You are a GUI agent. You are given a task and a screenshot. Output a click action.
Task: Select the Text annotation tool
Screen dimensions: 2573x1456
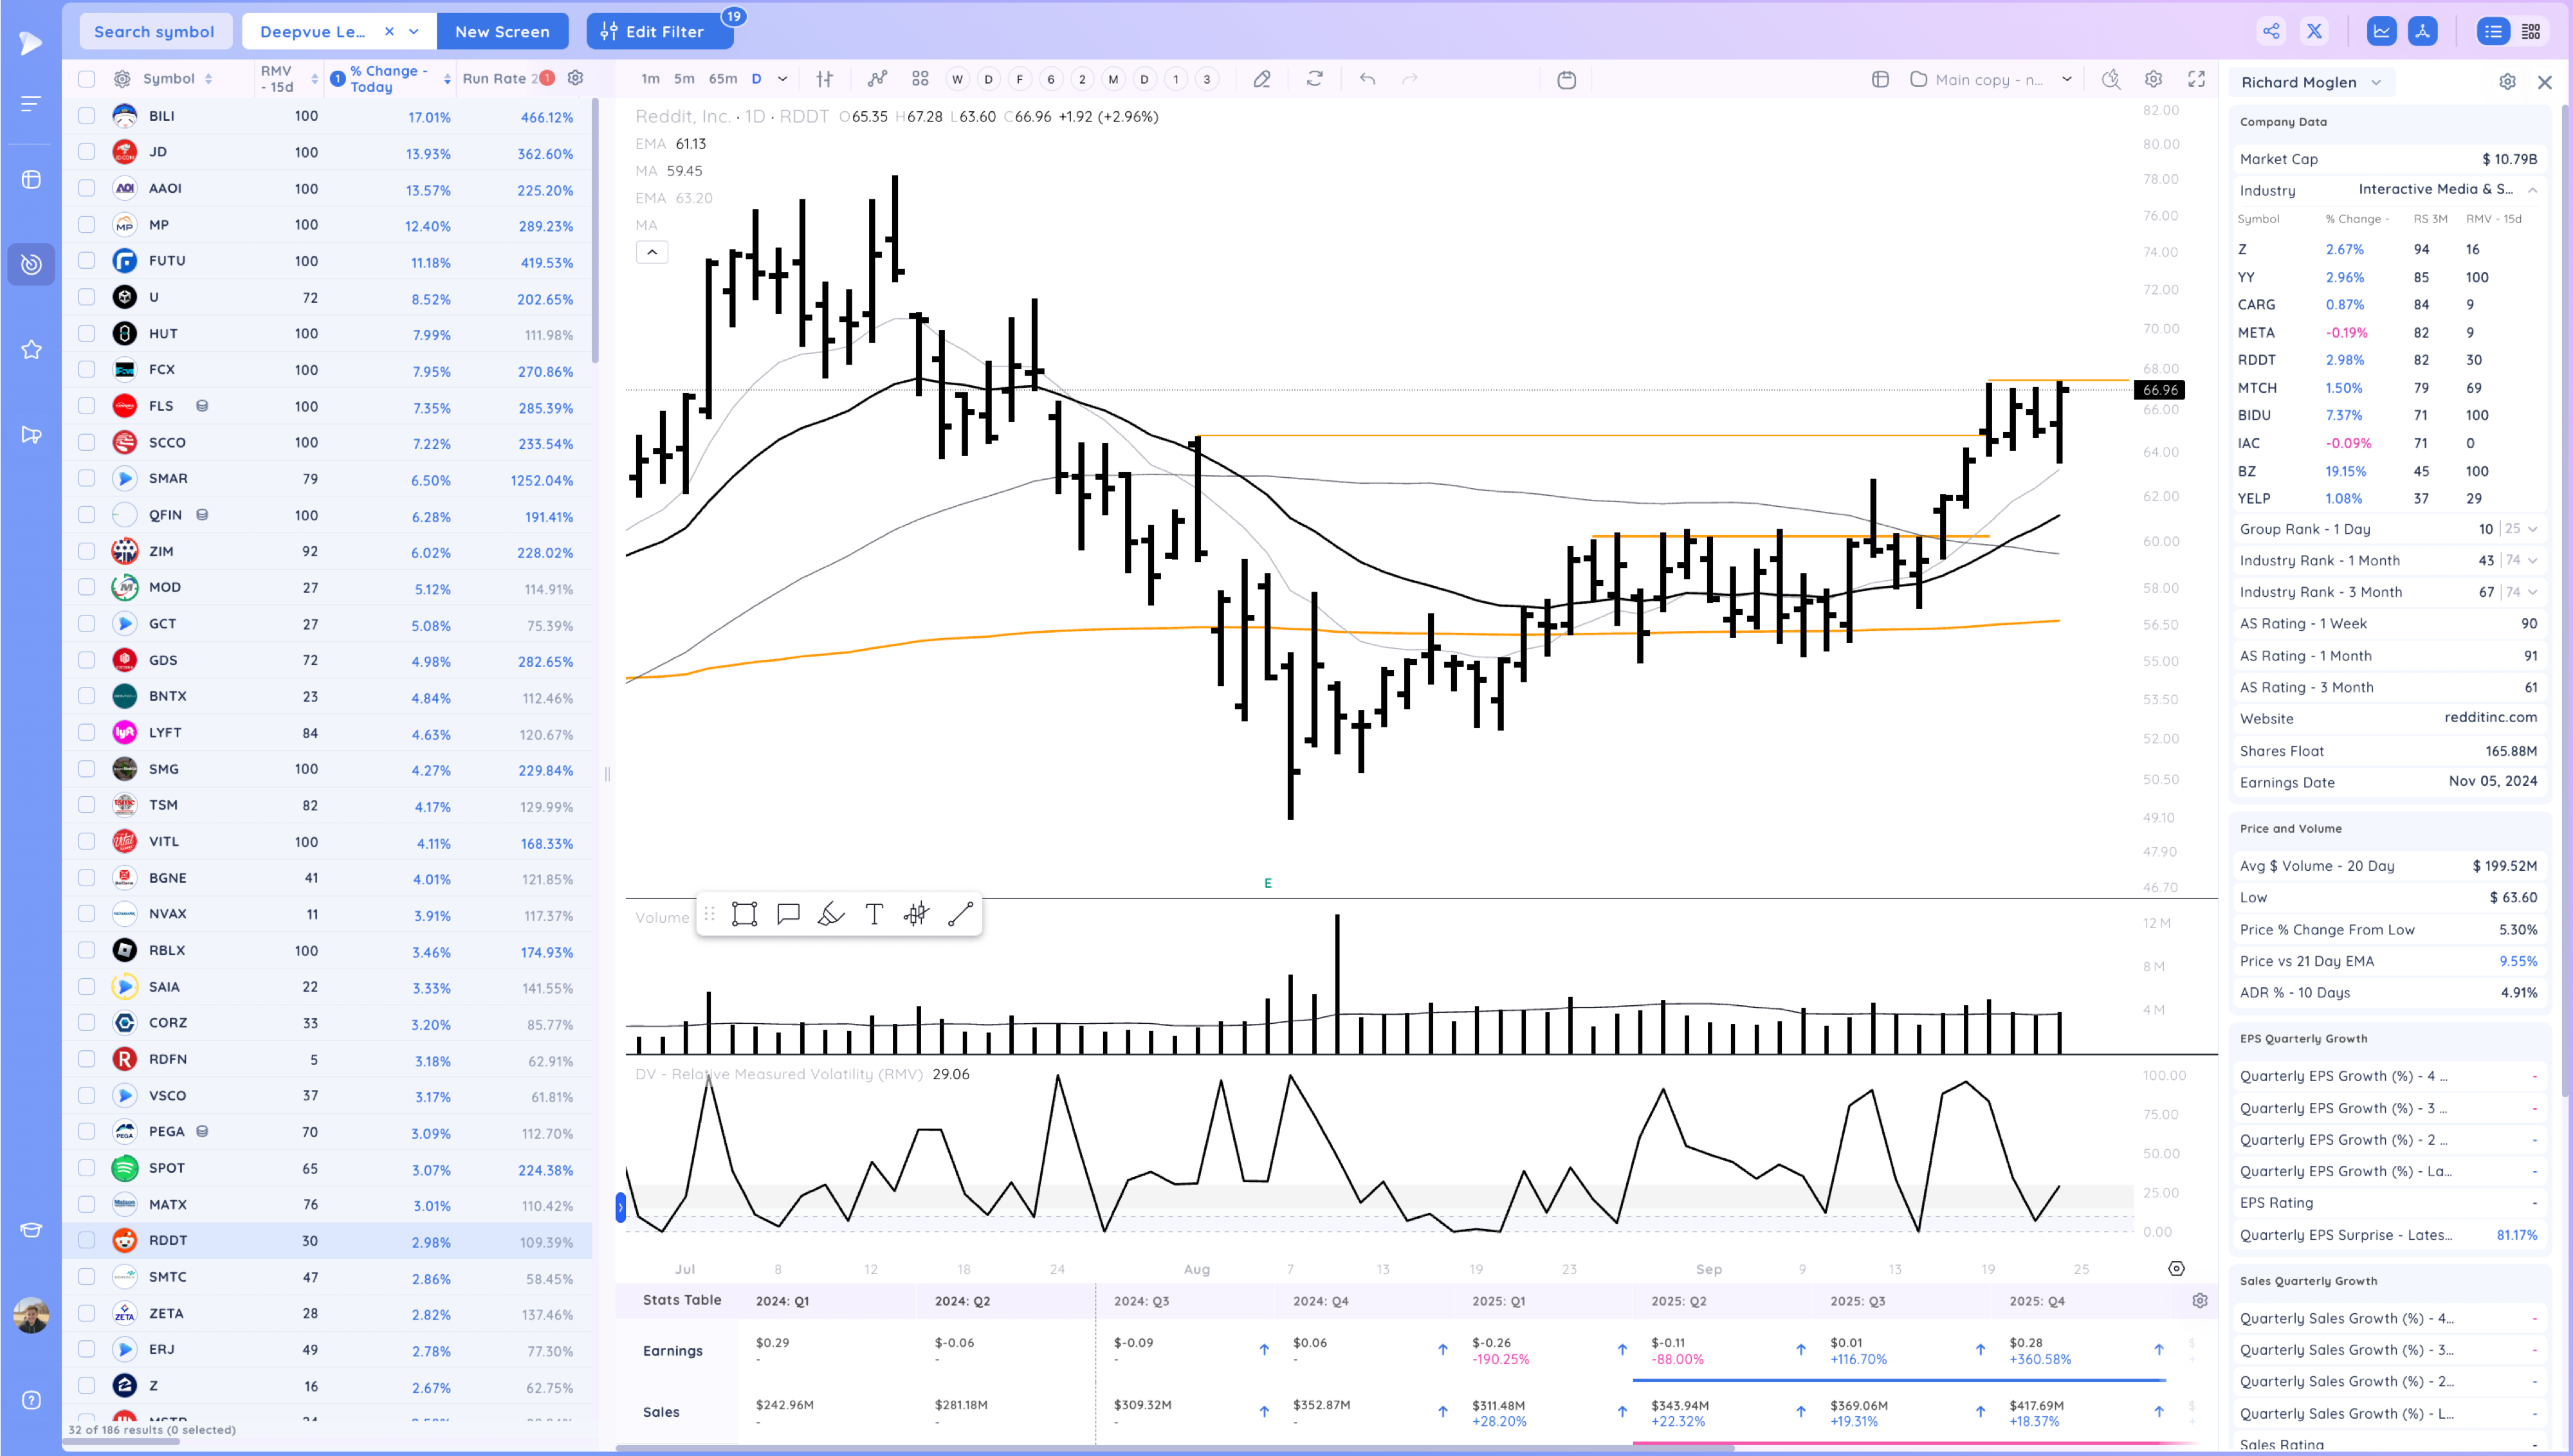[874, 913]
